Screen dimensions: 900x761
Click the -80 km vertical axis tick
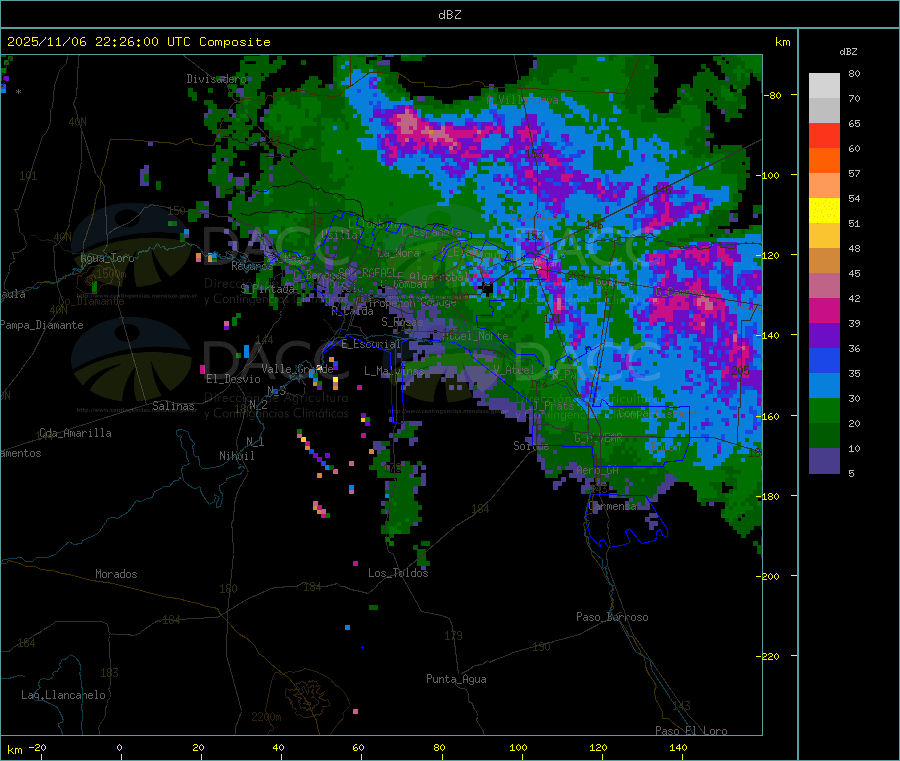pyautogui.click(x=772, y=95)
